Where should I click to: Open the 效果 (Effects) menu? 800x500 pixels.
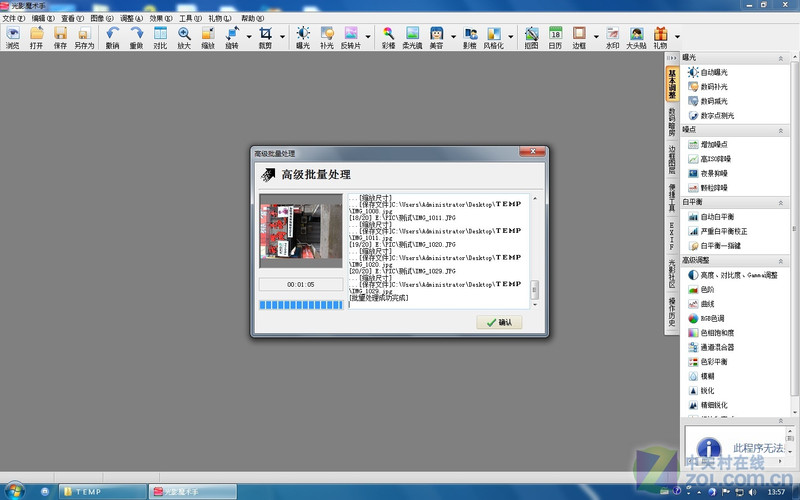[x=161, y=18]
